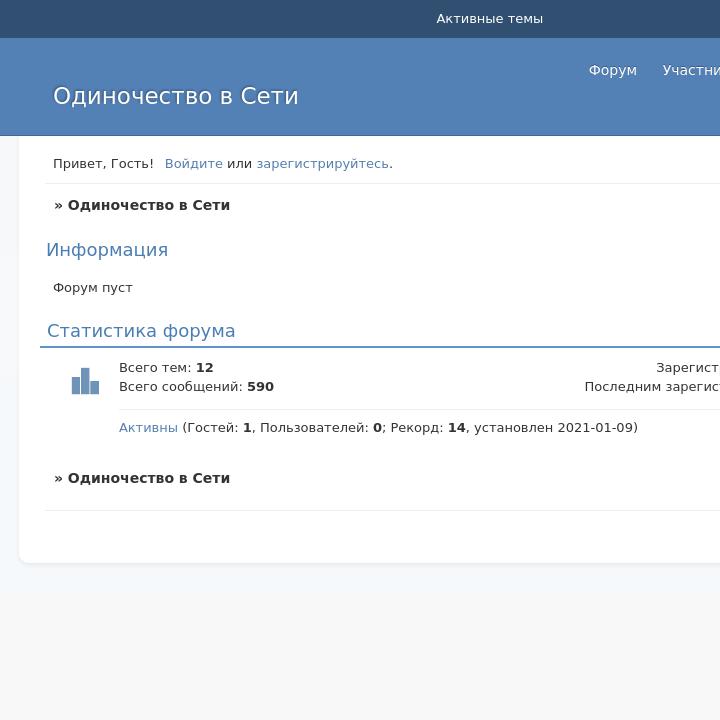Open the Активные темы link
This screenshot has height=720, width=720.
(x=489, y=19)
